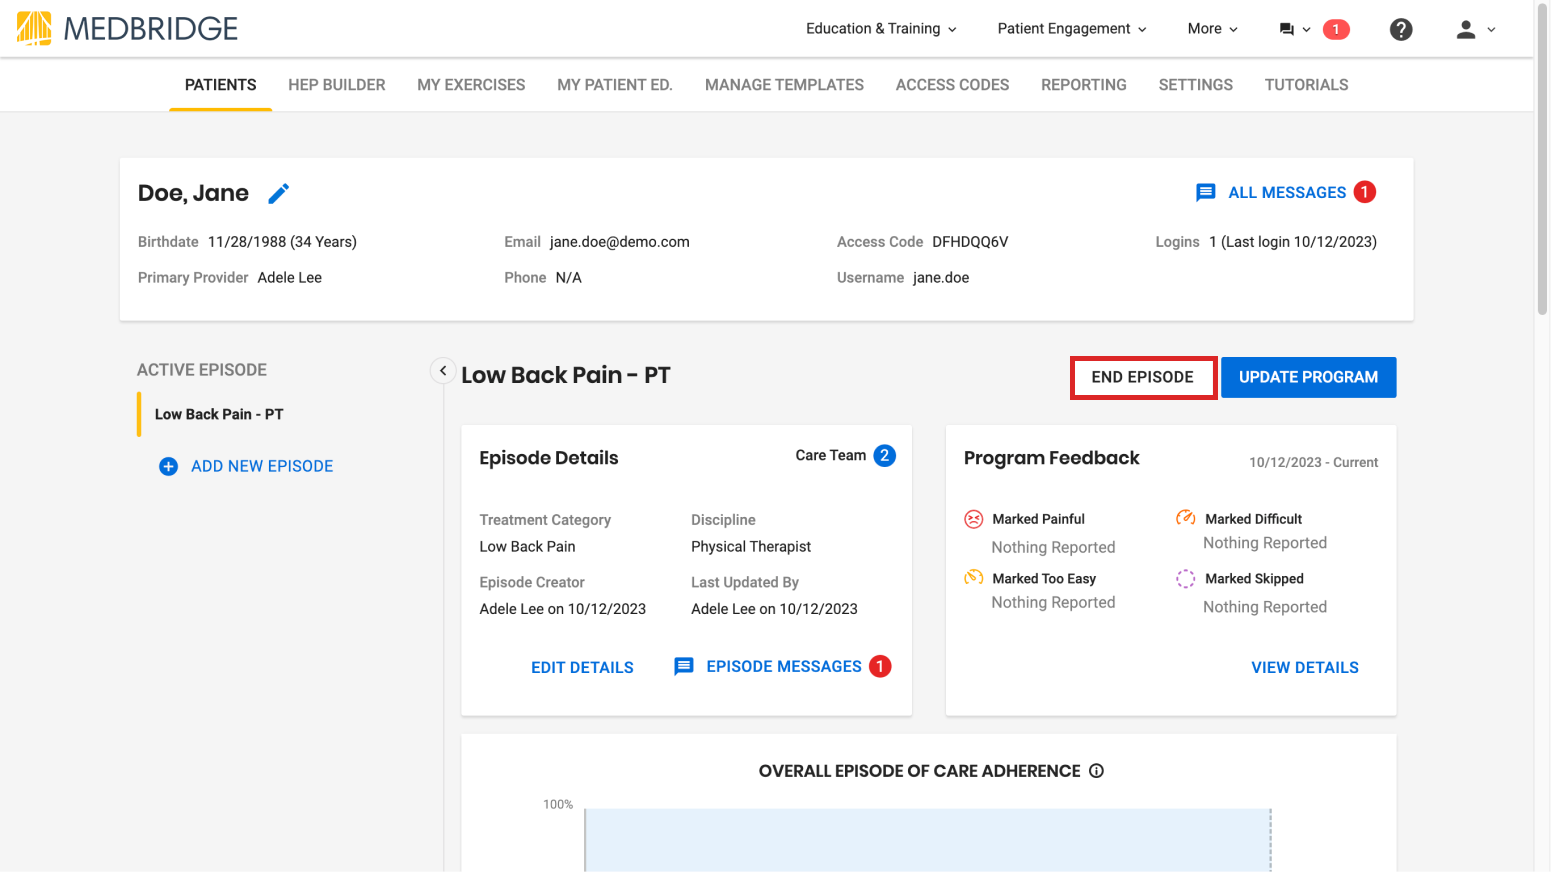The height and width of the screenshot is (872, 1551).
Task: Click the plus icon for new episode
Action: [x=168, y=466]
